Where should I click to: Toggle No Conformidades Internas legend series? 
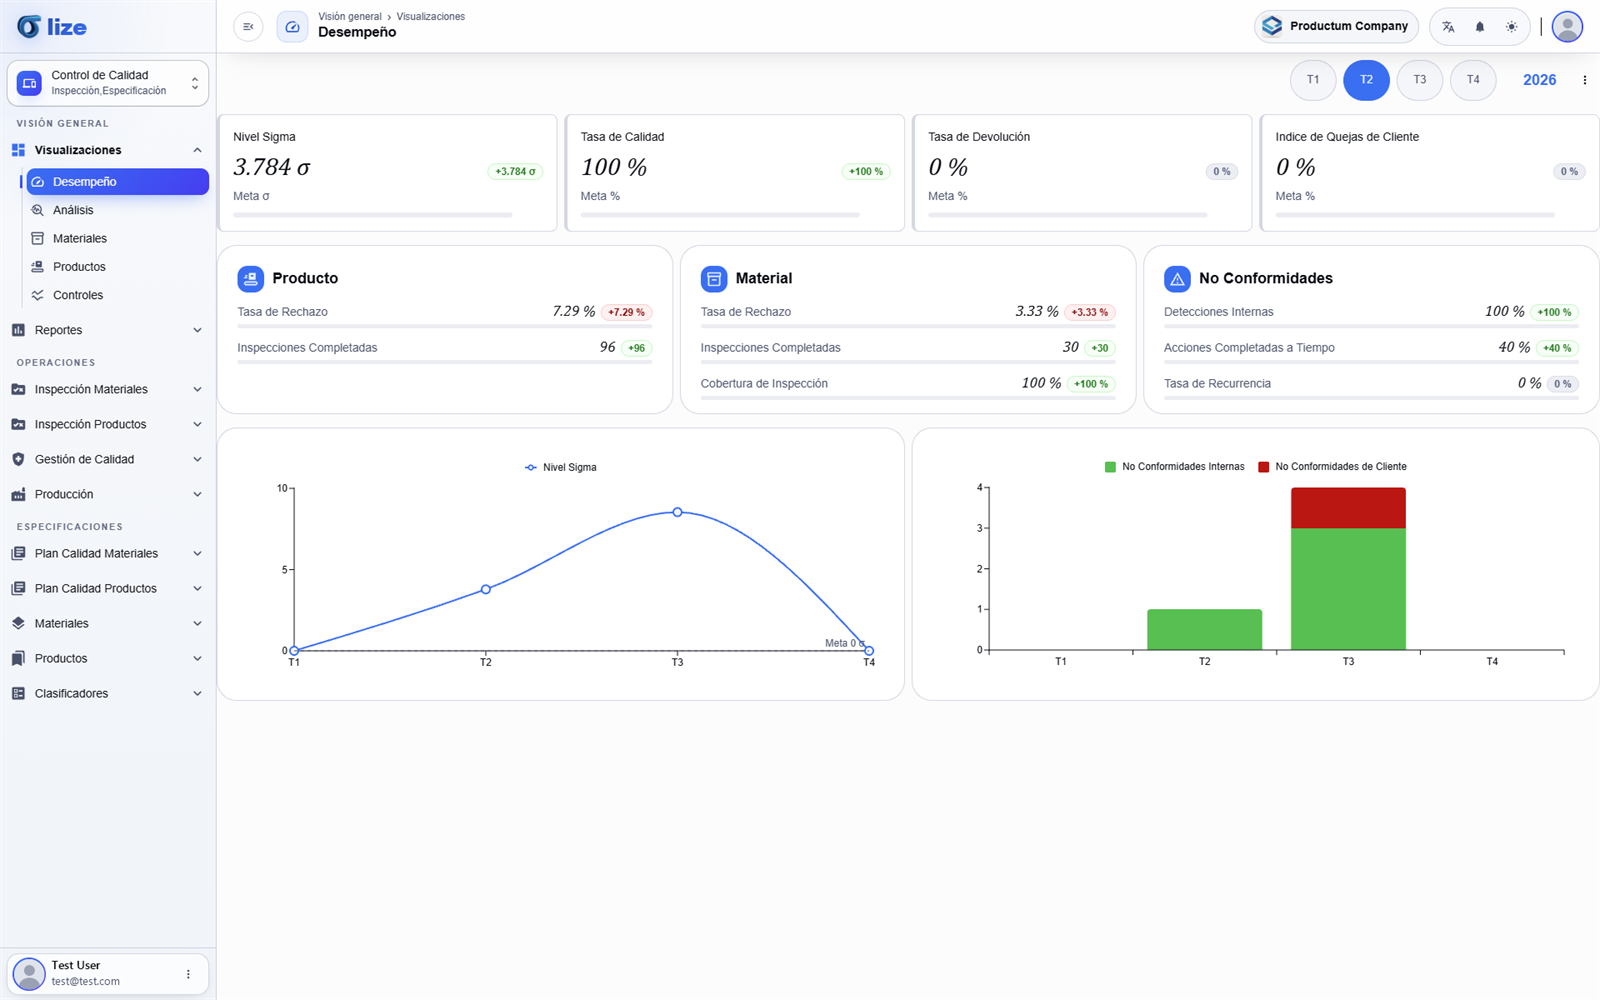click(1174, 467)
